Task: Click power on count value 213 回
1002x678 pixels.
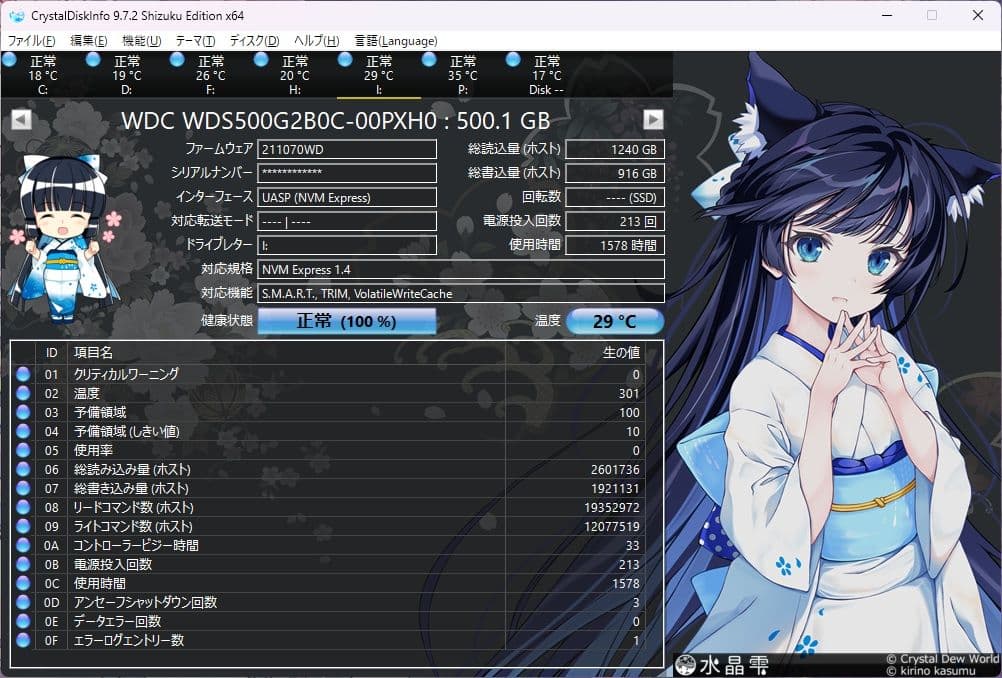Action: [615, 221]
